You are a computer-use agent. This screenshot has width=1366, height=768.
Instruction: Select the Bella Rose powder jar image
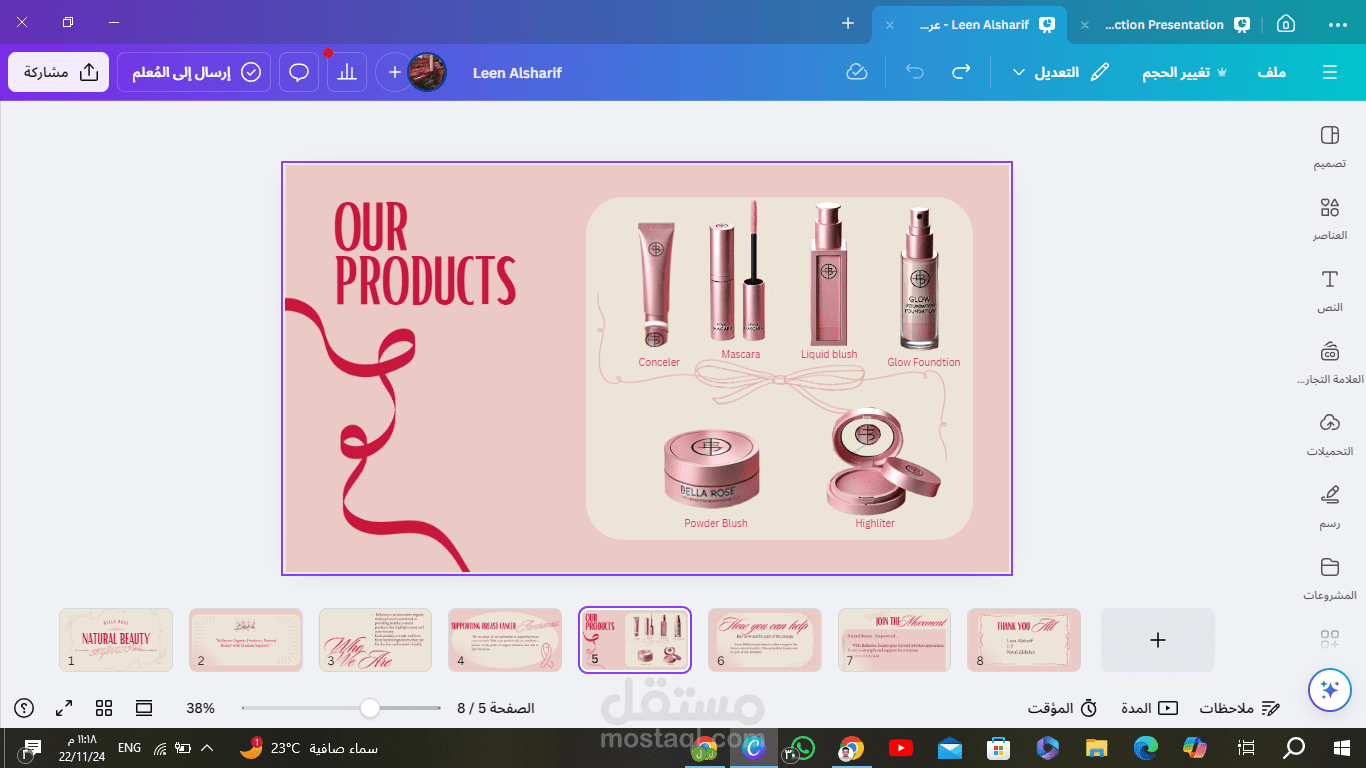point(711,470)
